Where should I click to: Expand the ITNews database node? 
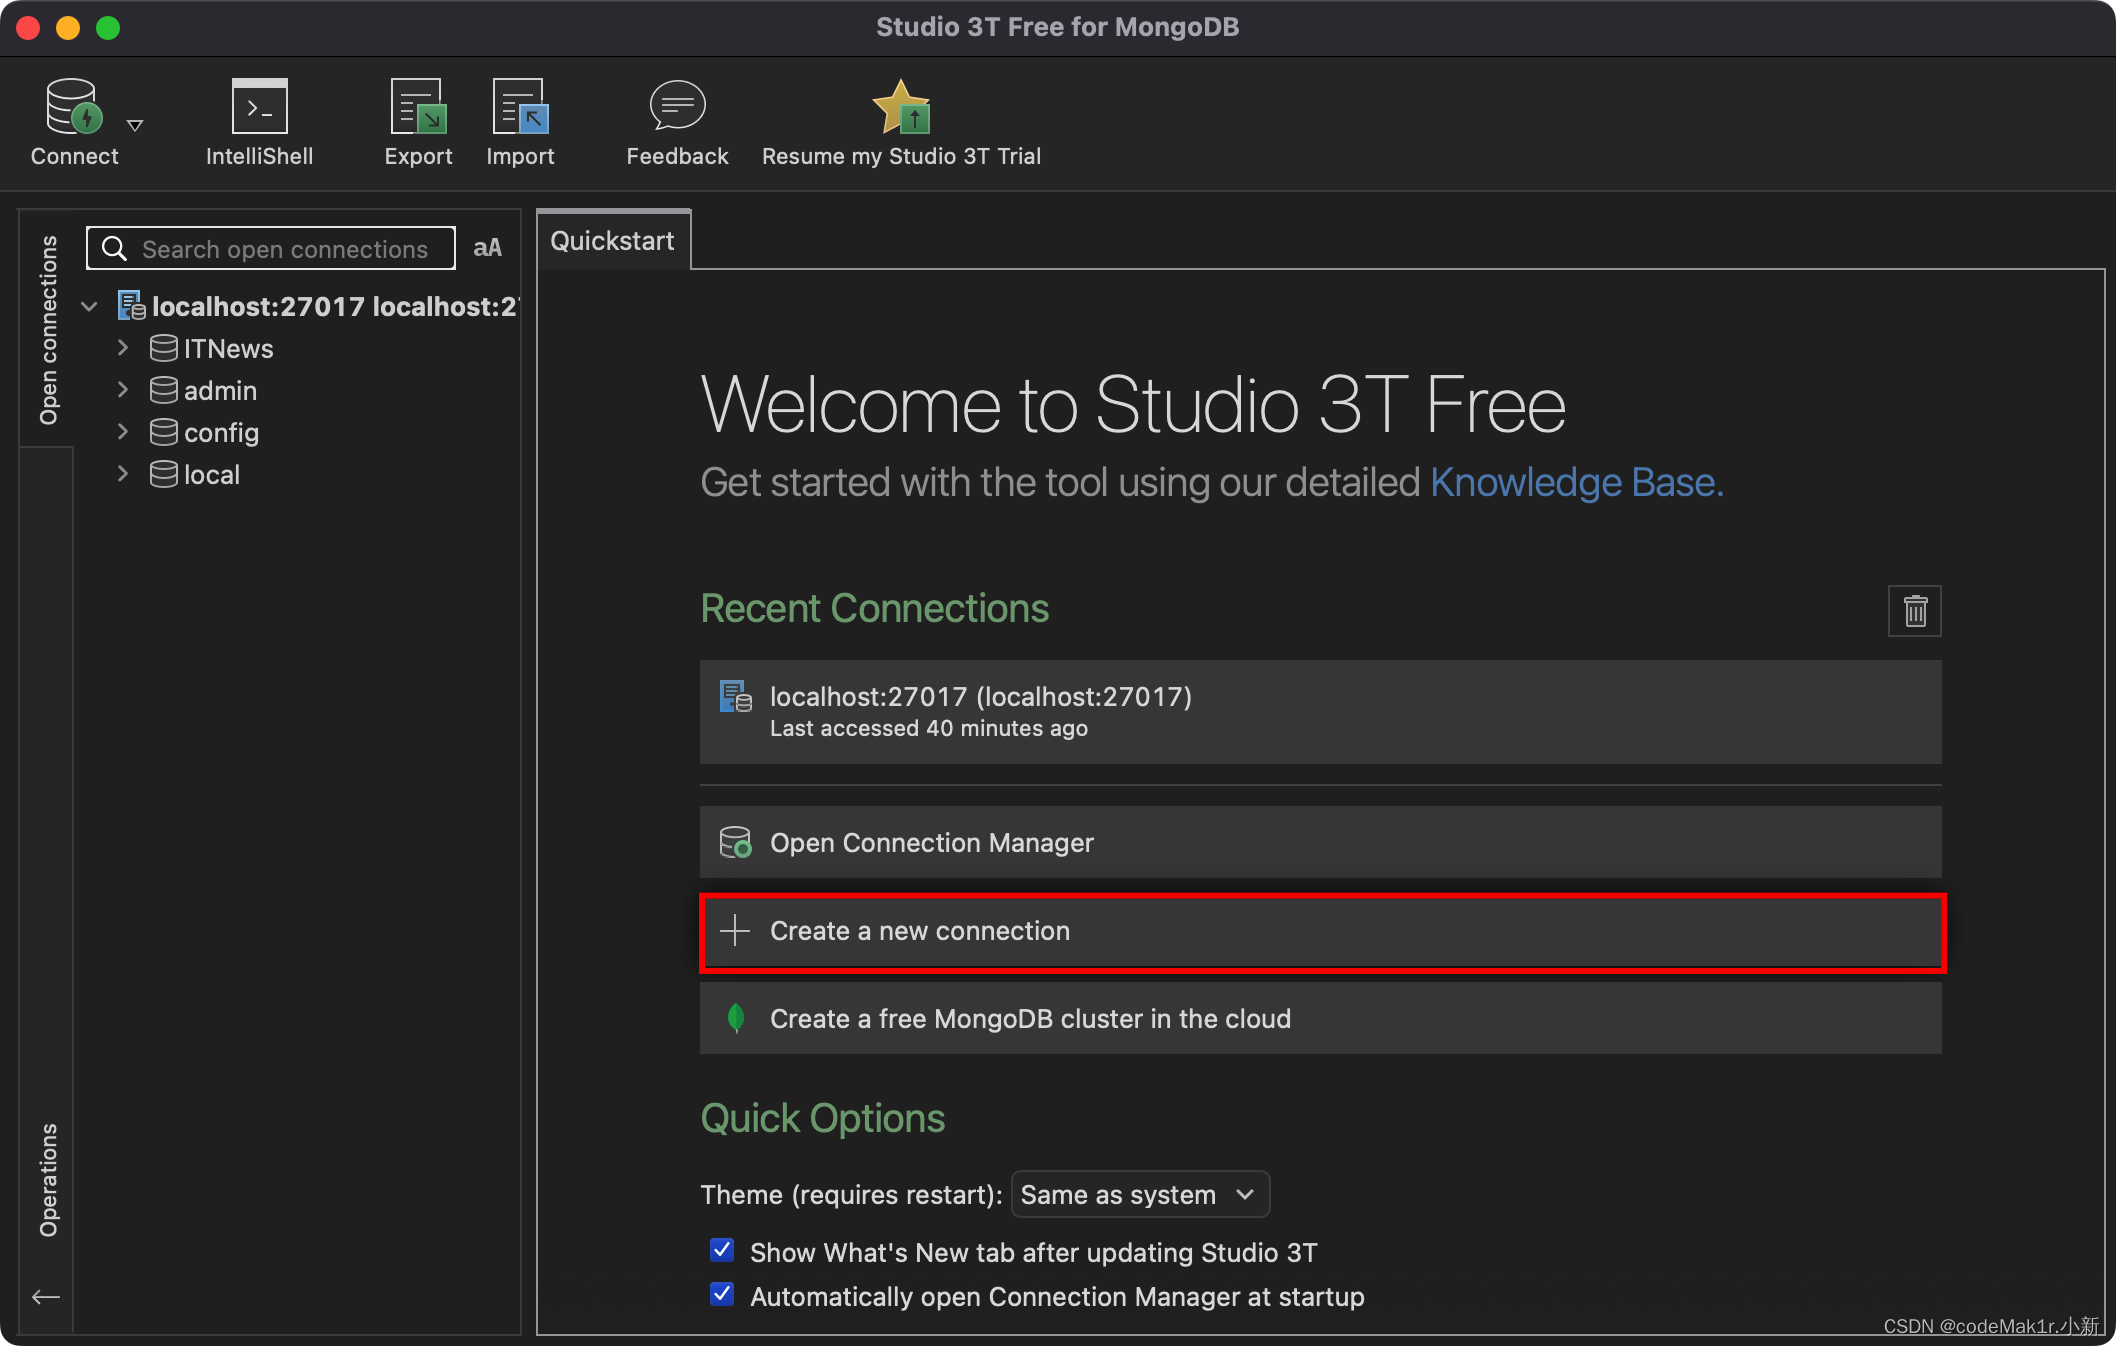click(x=123, y=348)
